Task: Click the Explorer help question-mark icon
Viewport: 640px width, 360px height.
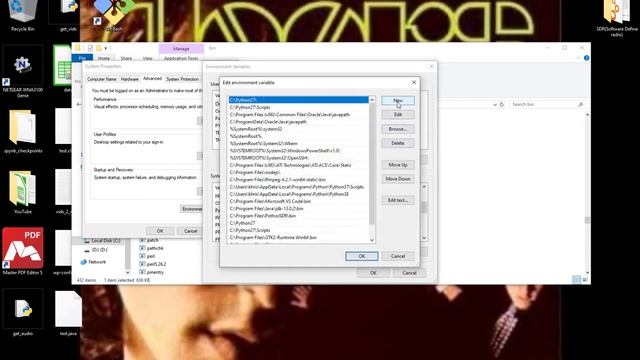Action: pos(587,58)
